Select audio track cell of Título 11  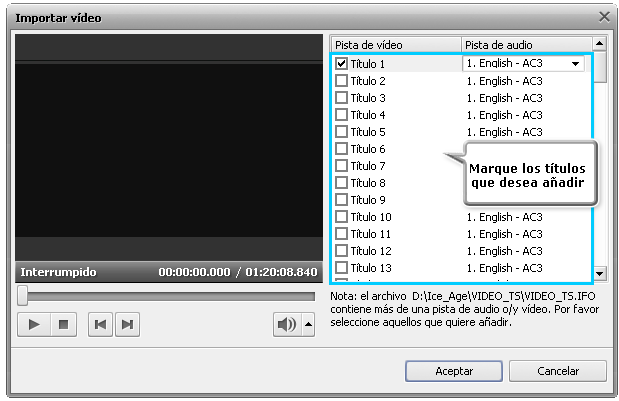[x=504, y=234]
